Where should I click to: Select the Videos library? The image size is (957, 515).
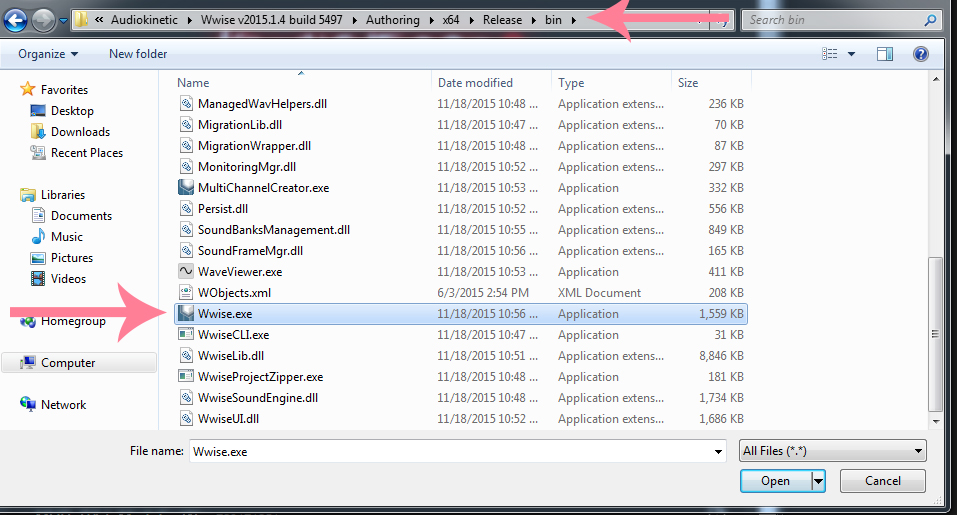point(68,278)
